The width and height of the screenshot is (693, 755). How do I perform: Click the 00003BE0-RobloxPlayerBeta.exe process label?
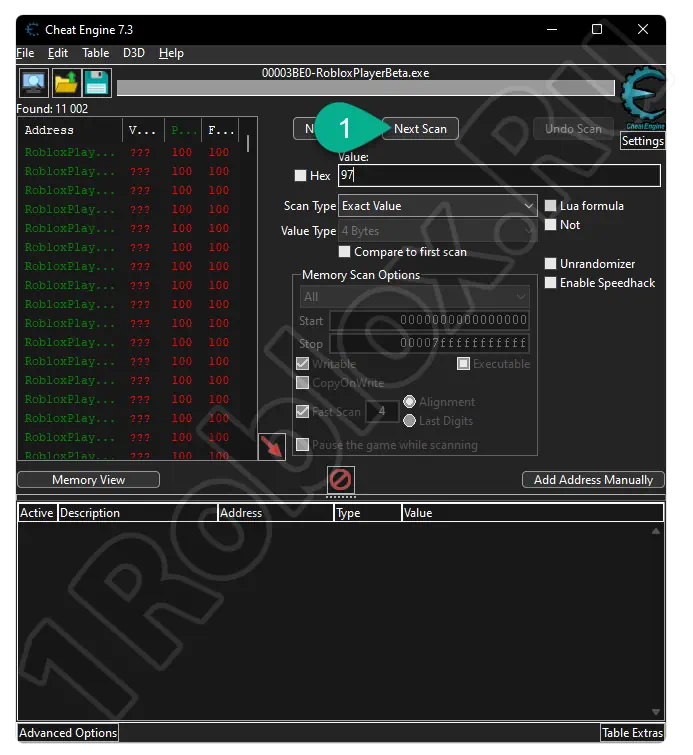point(345,73)
